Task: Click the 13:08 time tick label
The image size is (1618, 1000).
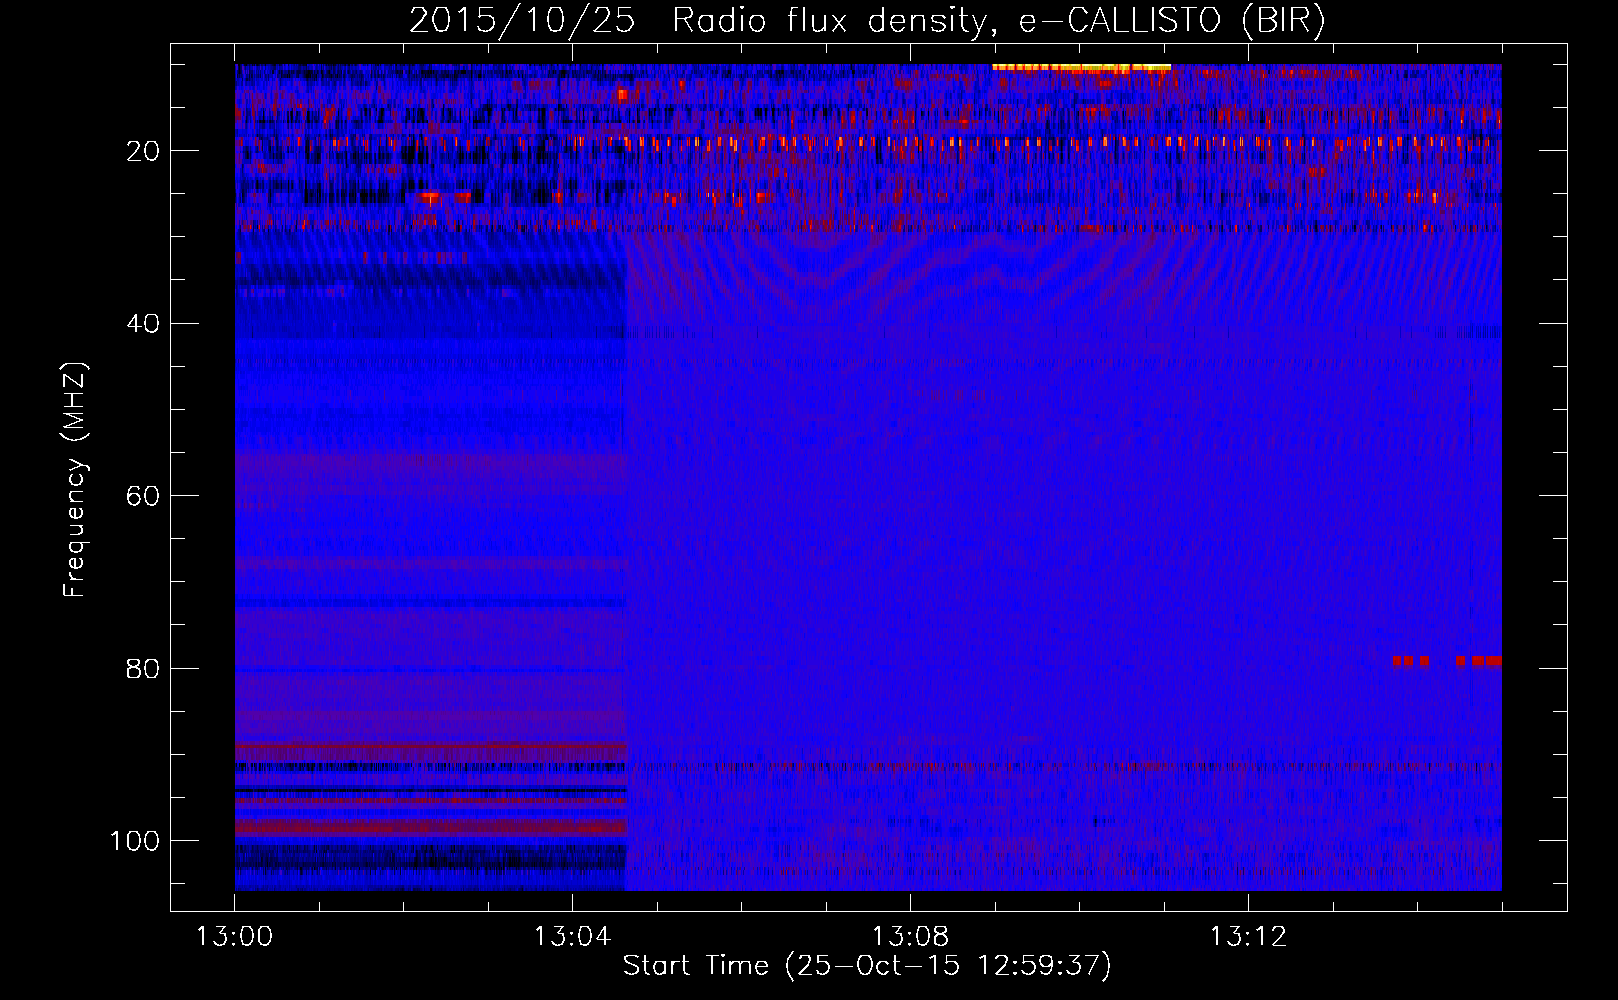Action: (x=910, y=937)
